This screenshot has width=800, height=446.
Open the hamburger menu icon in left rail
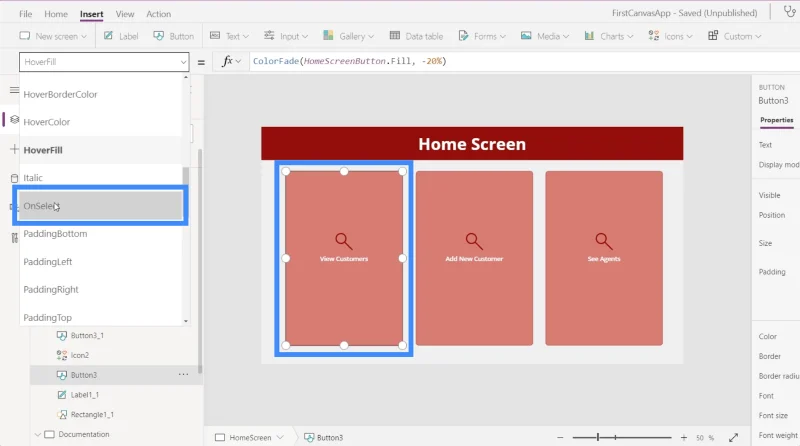14,90
